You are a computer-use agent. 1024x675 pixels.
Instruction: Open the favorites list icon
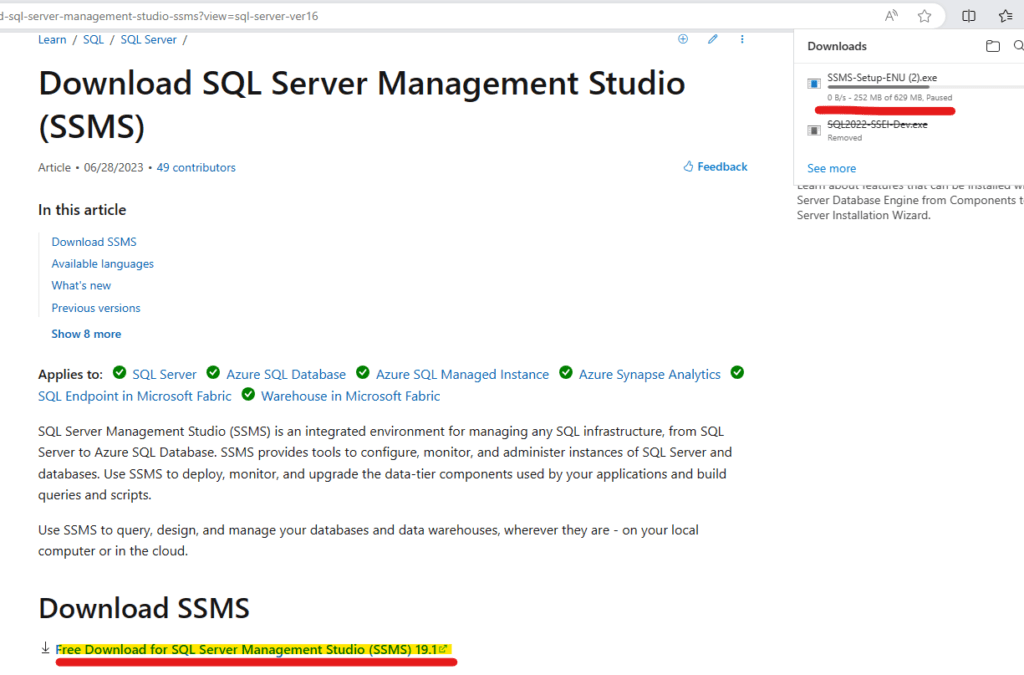pos(1006,16)
